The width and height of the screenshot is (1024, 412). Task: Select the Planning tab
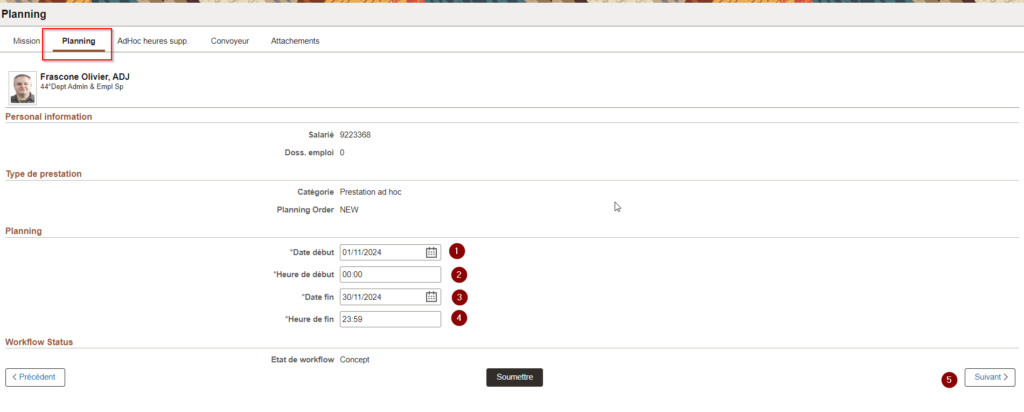tap(78, 41)
